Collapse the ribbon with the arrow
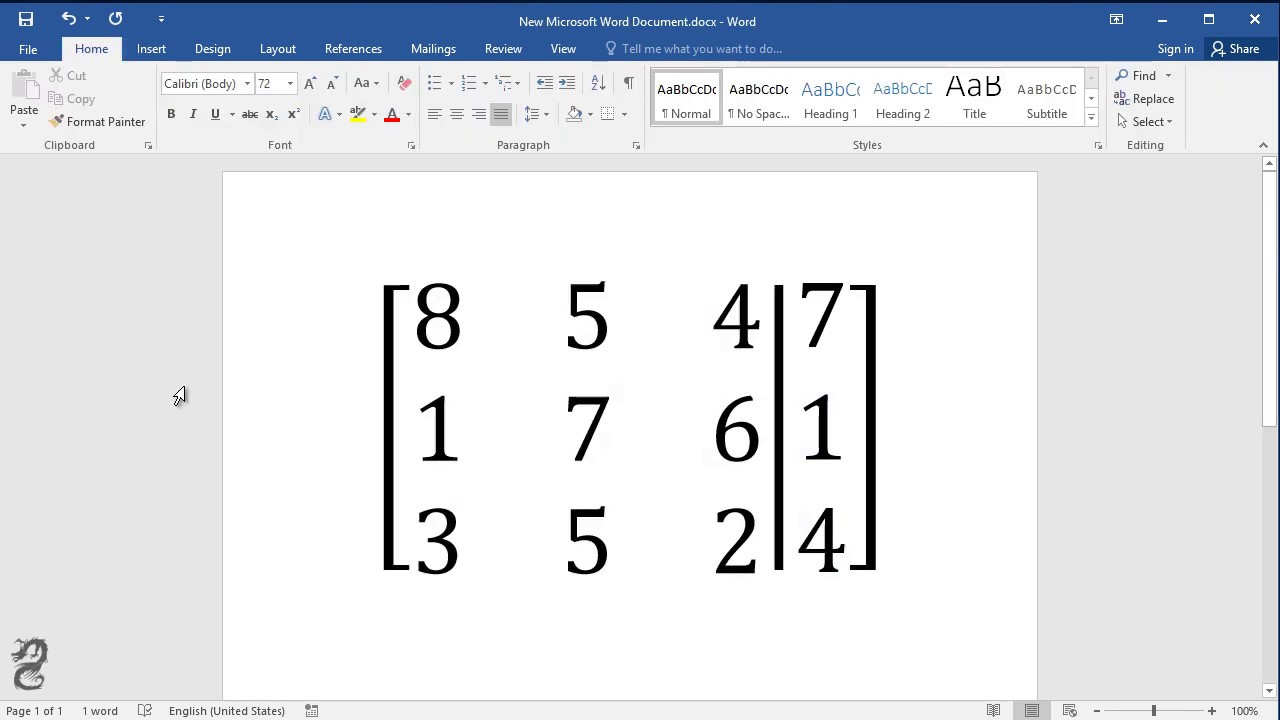Screen dimensions: 1280x720 1263,145
